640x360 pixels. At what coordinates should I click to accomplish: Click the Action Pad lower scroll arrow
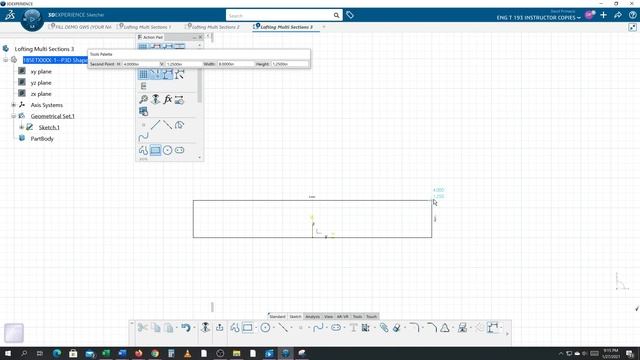pyautogui.click(x=200, y=158)
